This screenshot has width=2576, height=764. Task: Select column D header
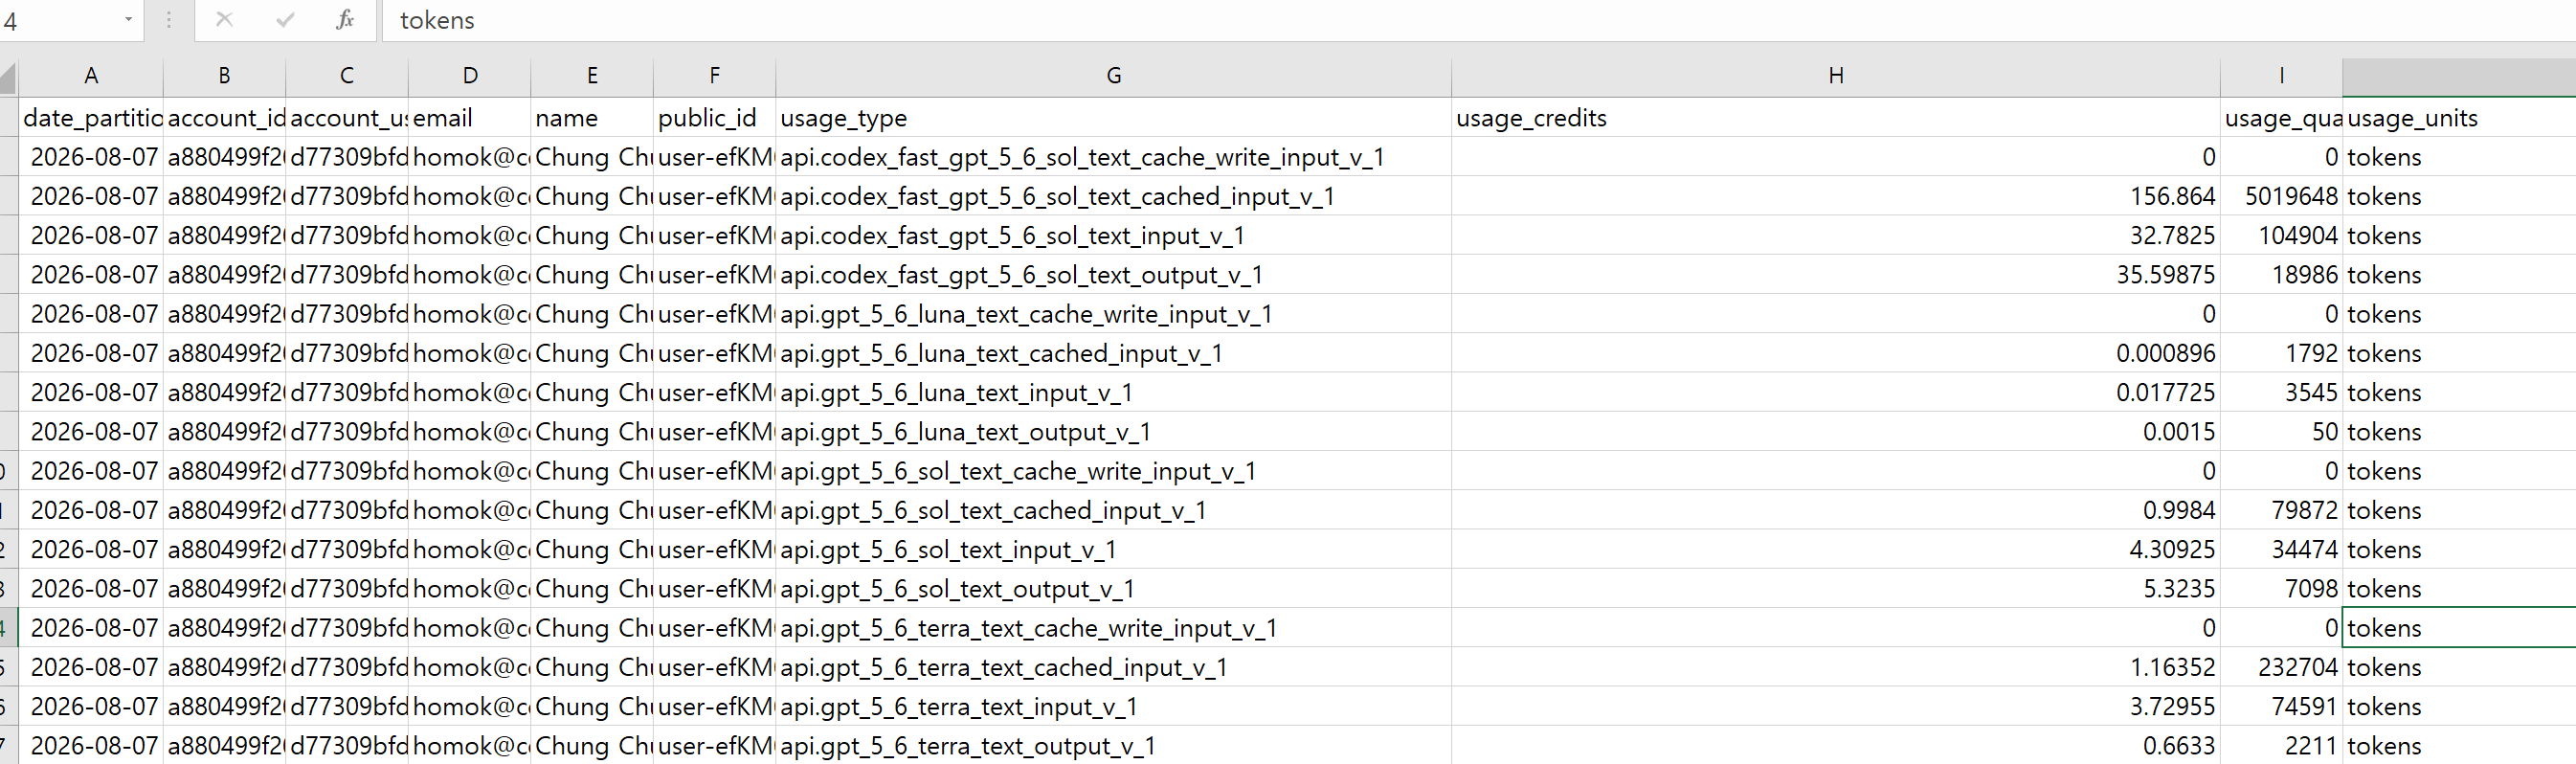[470, 77]
